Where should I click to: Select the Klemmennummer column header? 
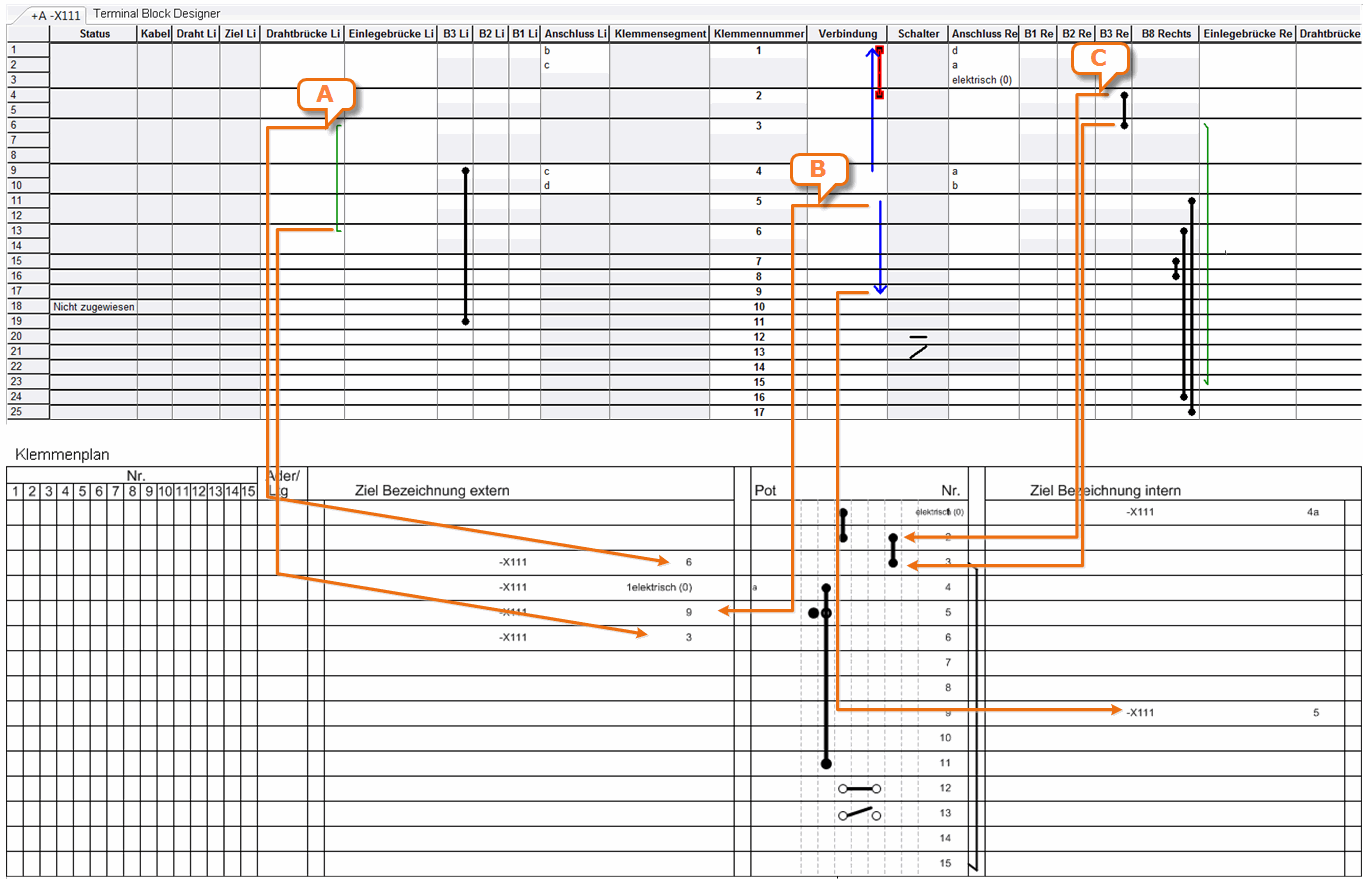pyautogui.click(x=760, y=34)
